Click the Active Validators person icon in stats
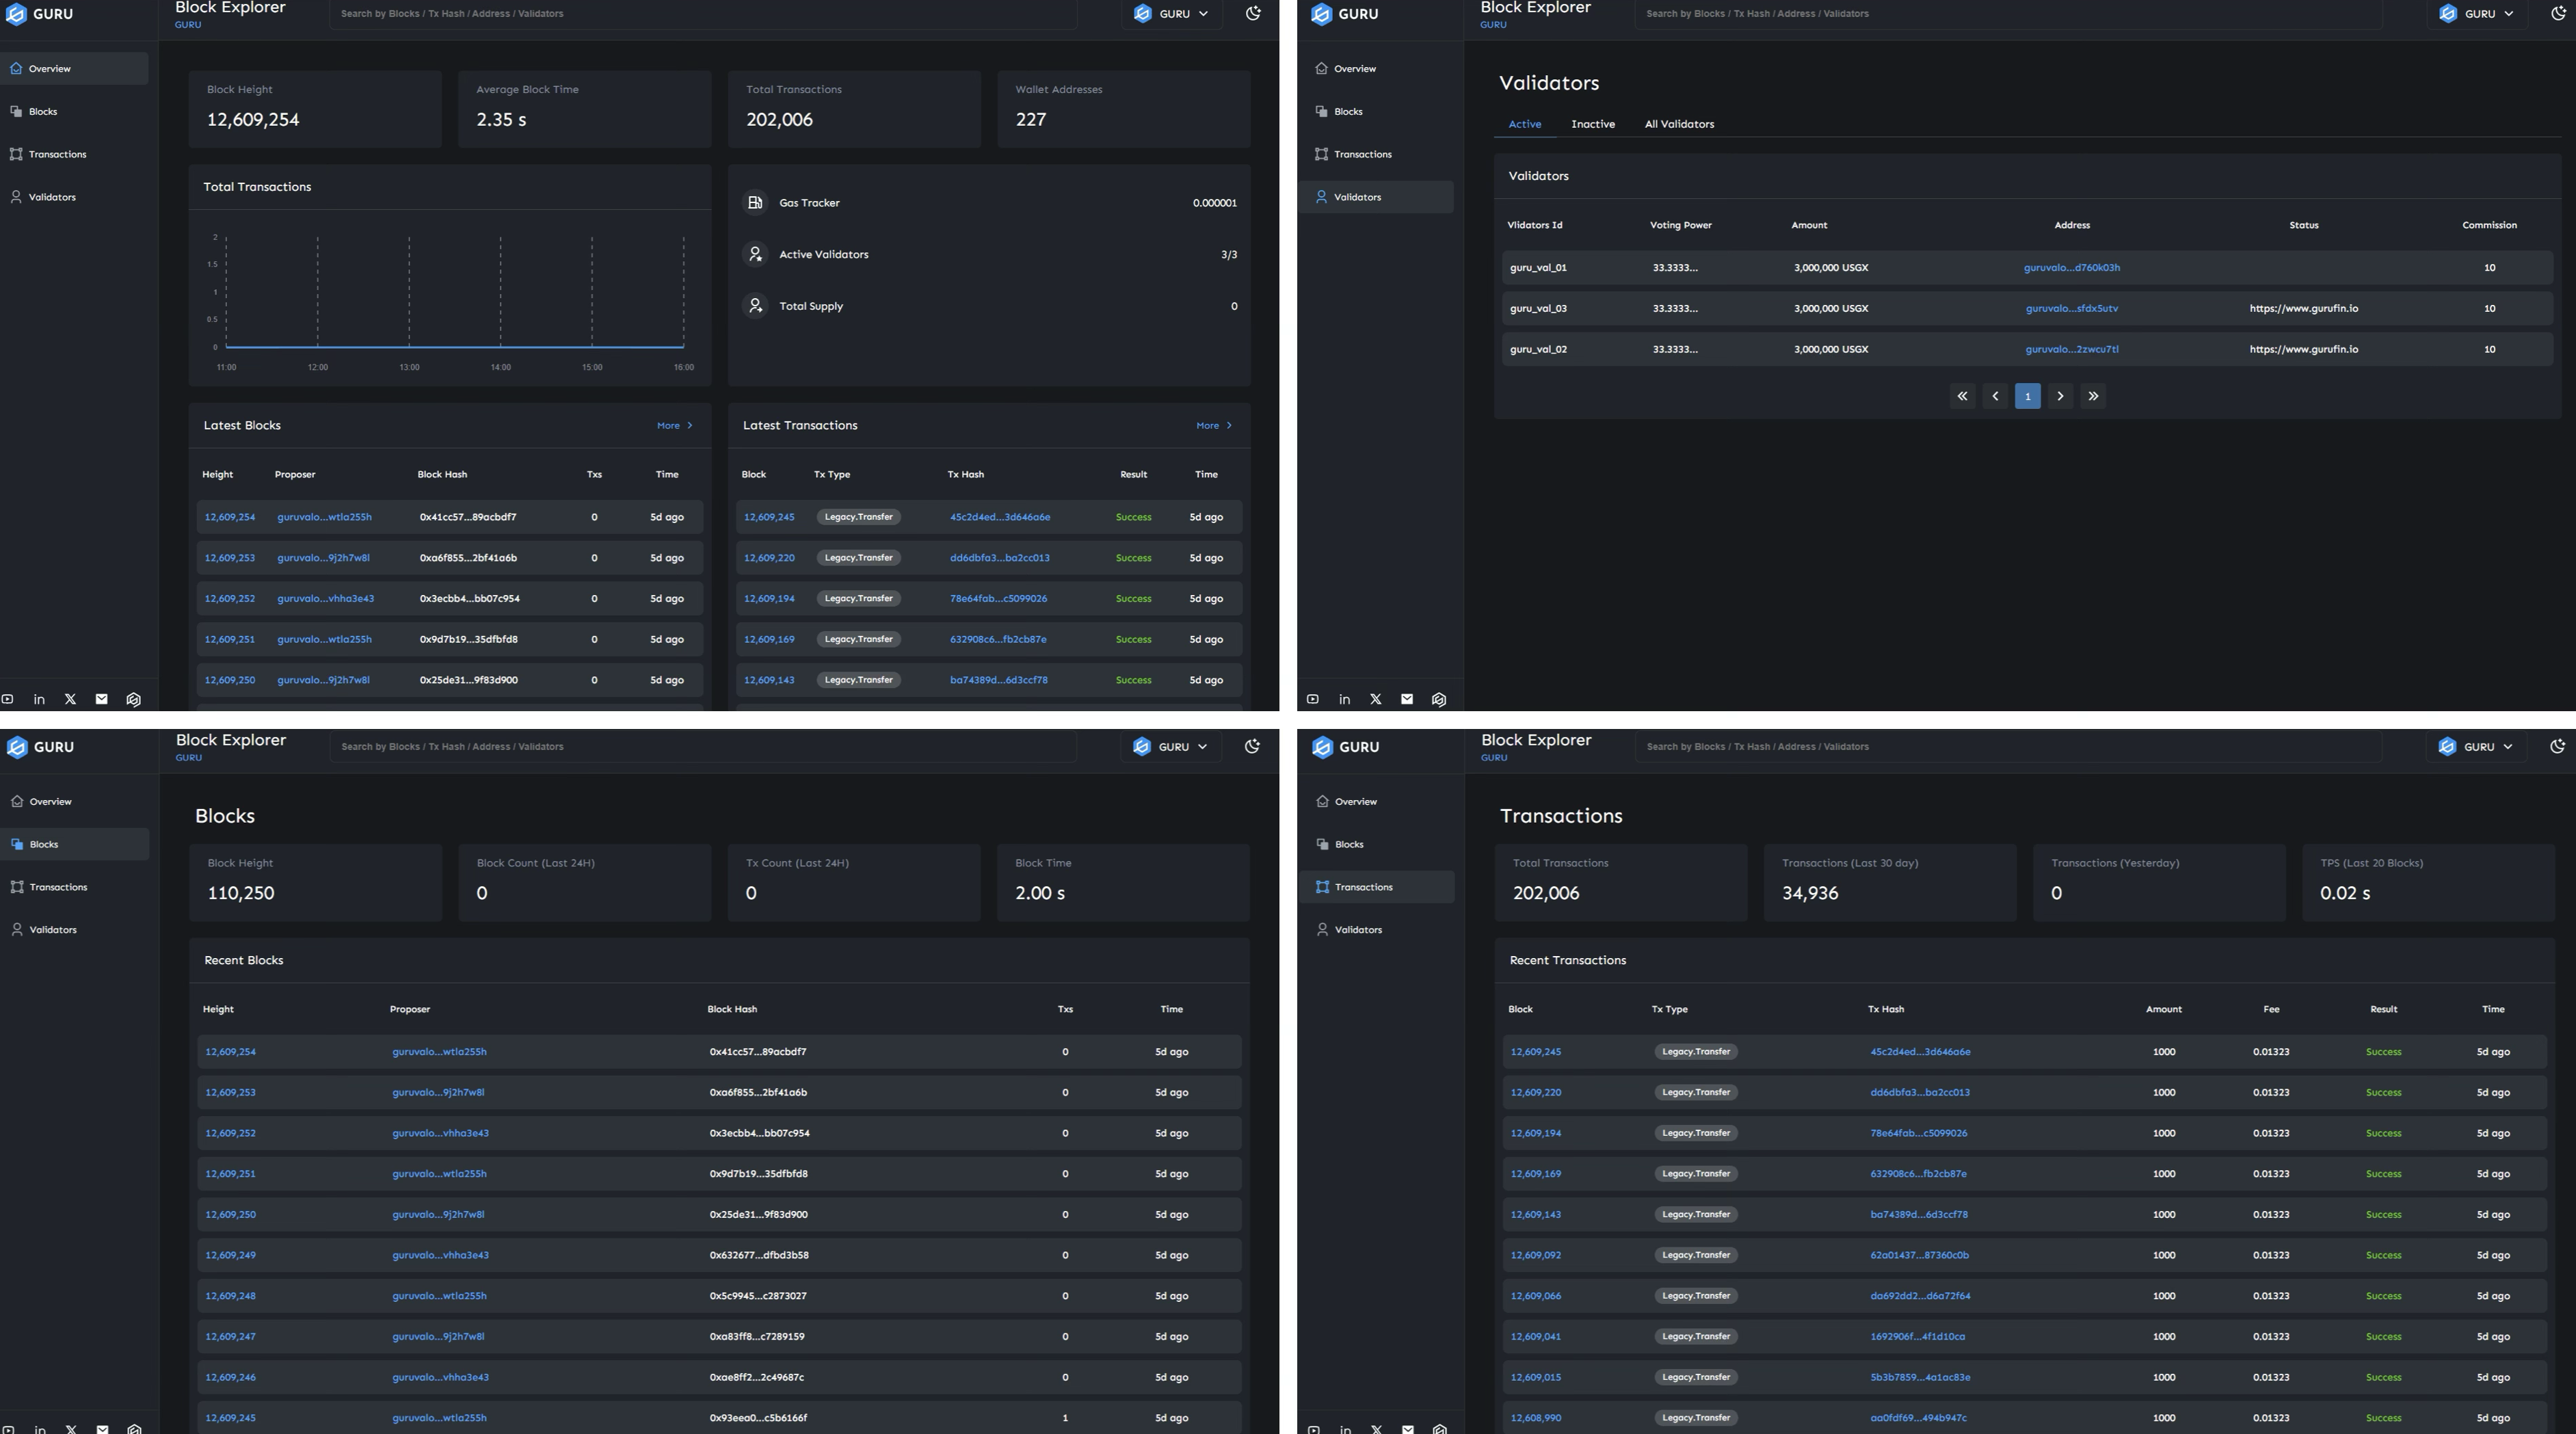 pyautogui.click(x=755, y=255)
